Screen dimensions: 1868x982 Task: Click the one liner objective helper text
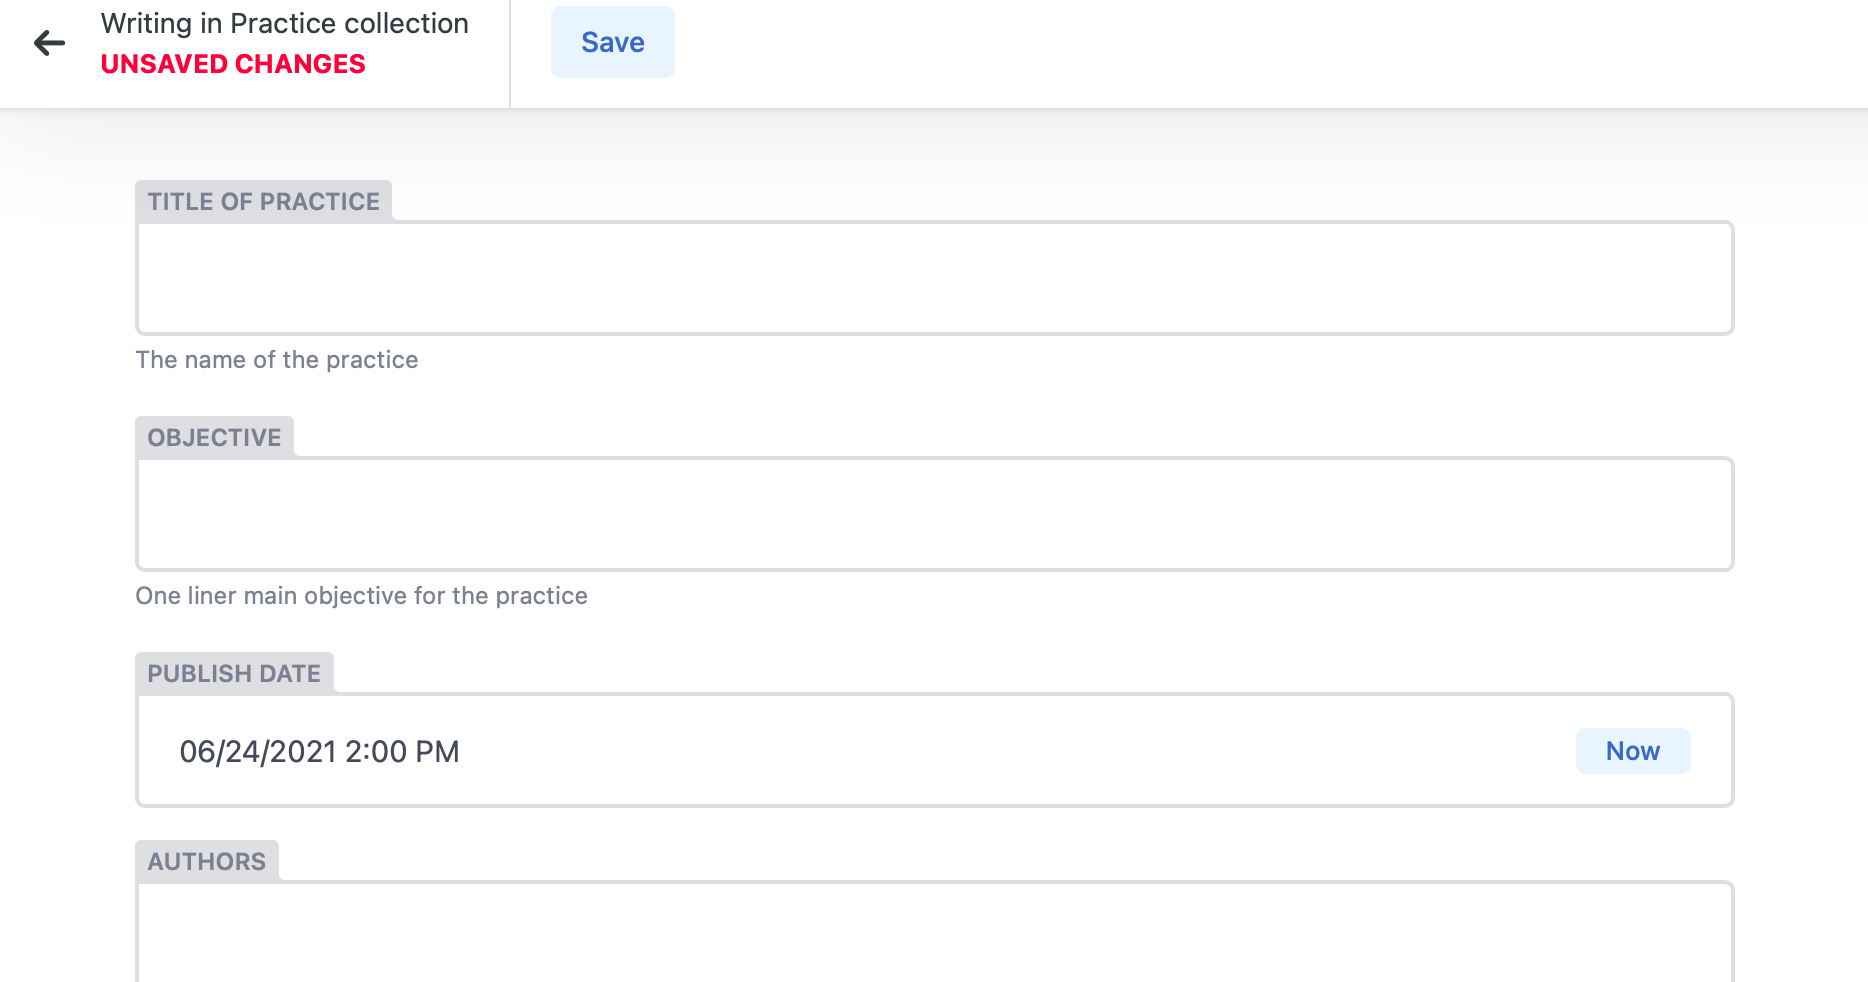click(361, 595)
